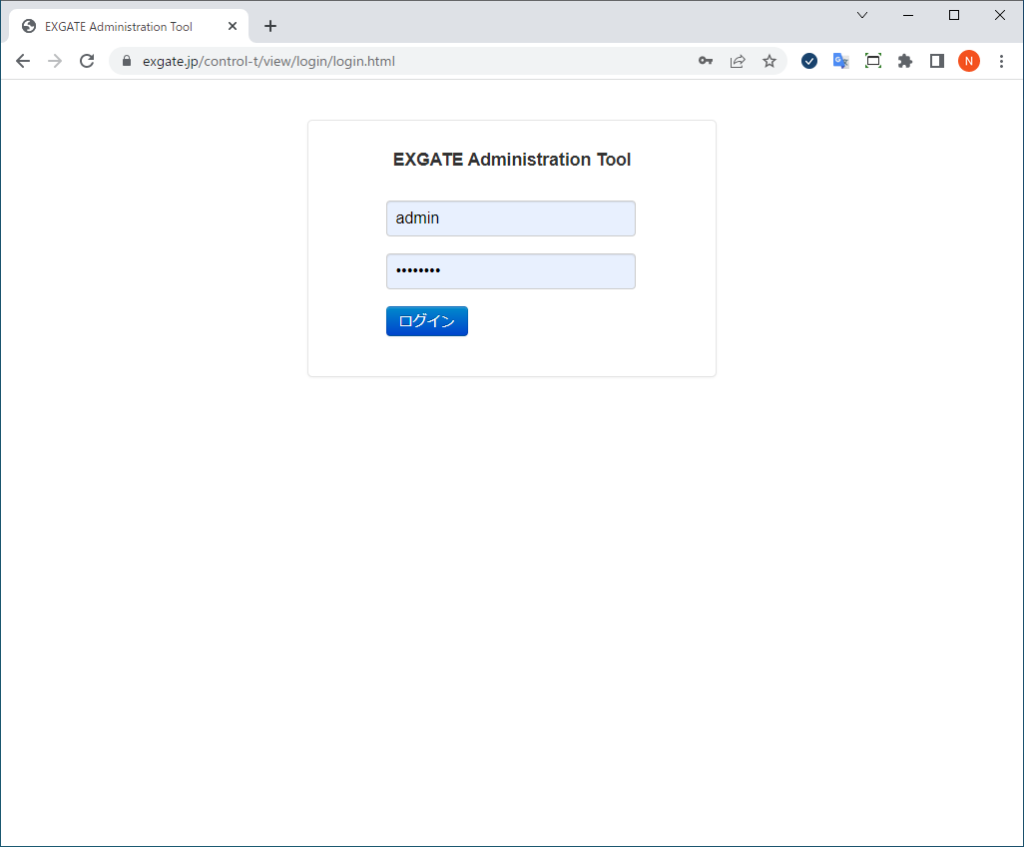Open the Chrome three-dot menu
This screenshot has height=847, width=1024.
[x=1002, y=61]
